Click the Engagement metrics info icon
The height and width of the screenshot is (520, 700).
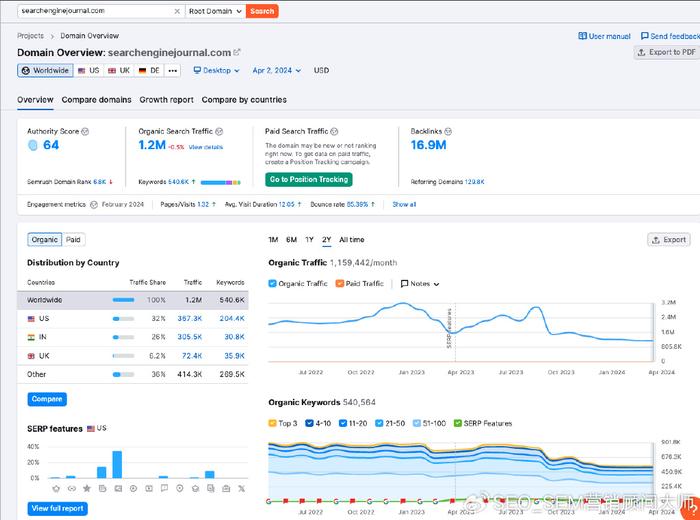coord(94,204)
